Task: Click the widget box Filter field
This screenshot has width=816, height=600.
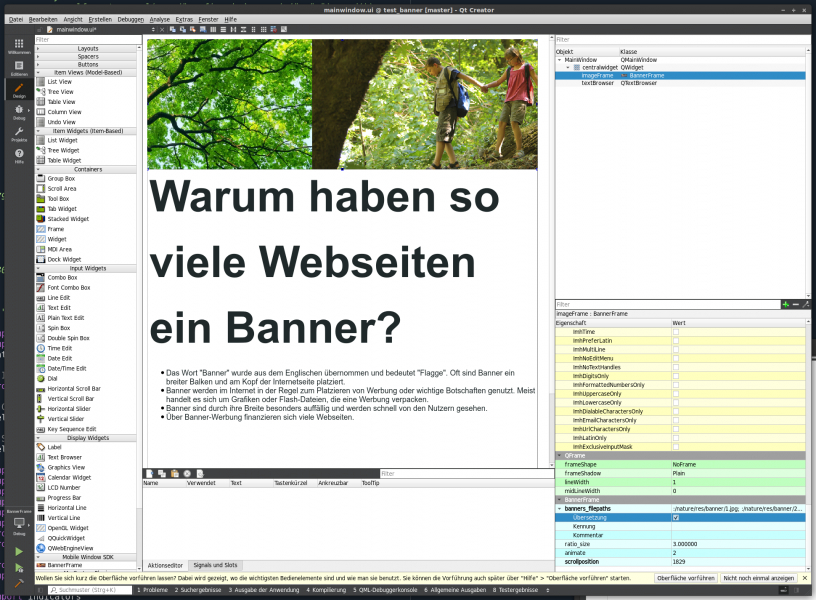Action: [86, 40]
